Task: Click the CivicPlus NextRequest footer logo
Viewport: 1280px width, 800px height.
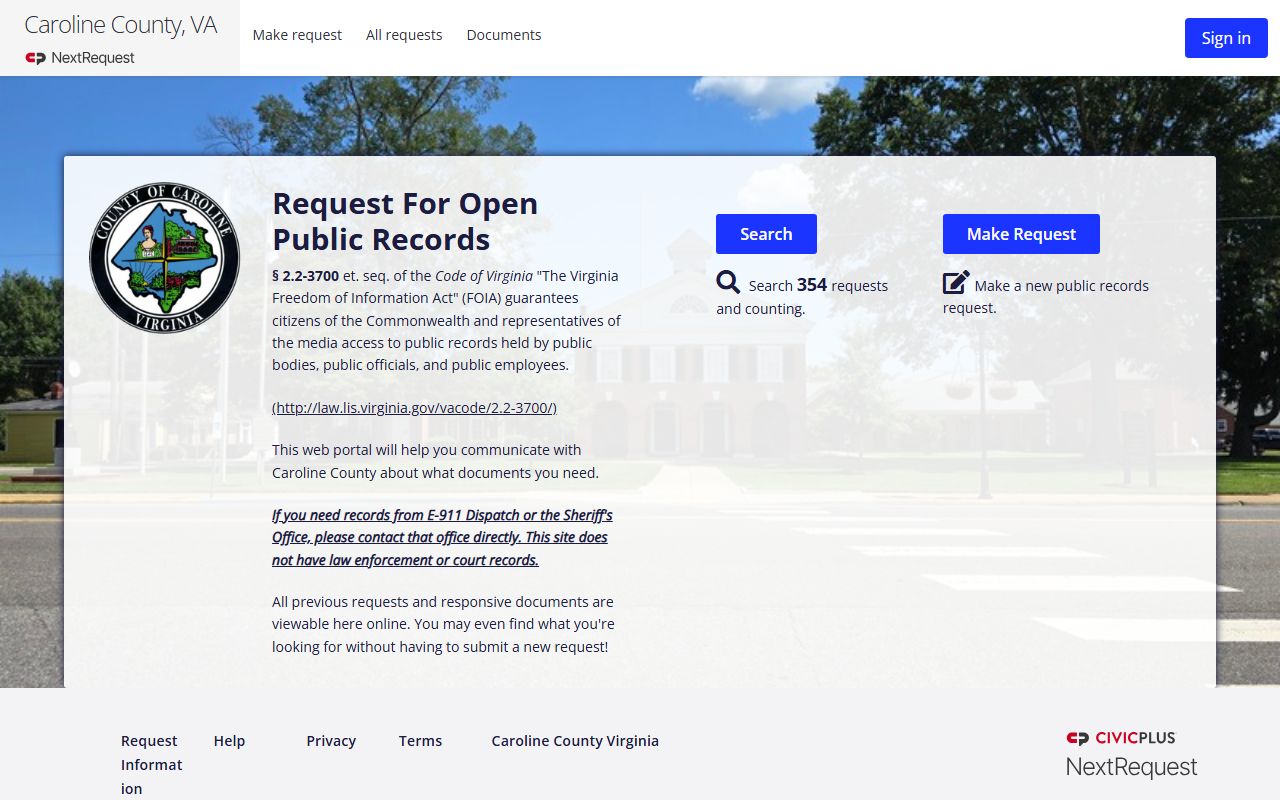Action: coord(1131,754)
